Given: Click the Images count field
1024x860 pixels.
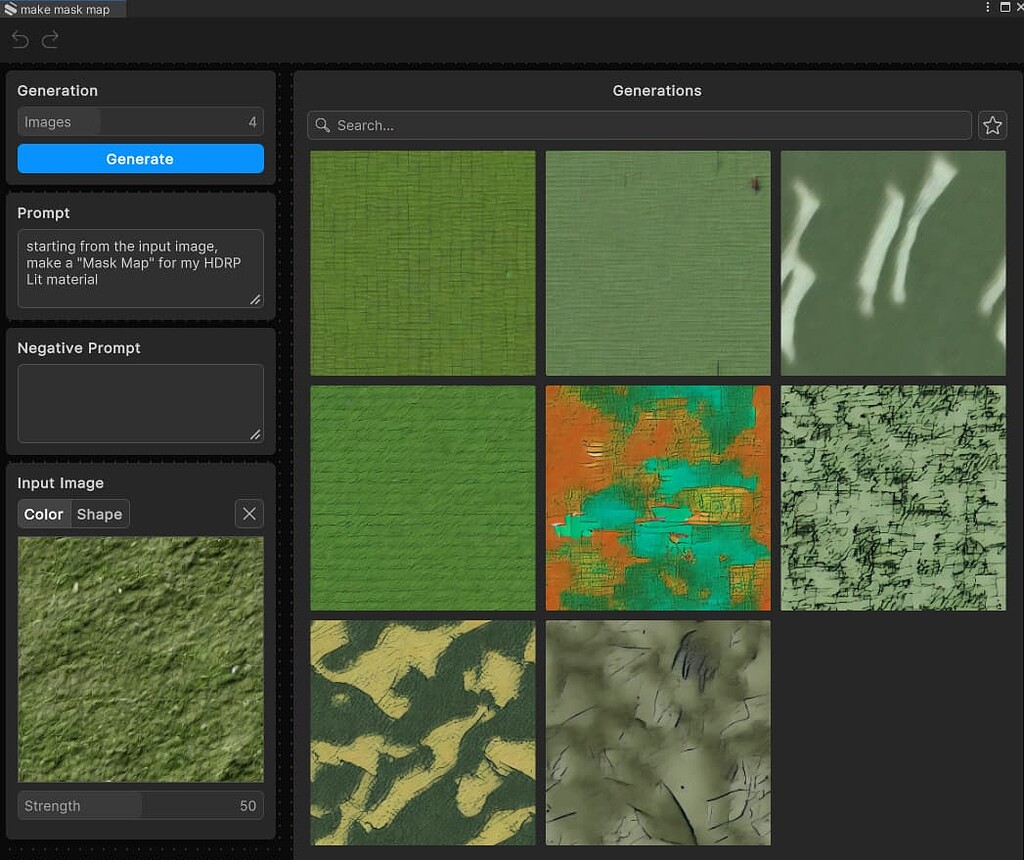Looking at the screenshot, I should (x=140, y=121).
